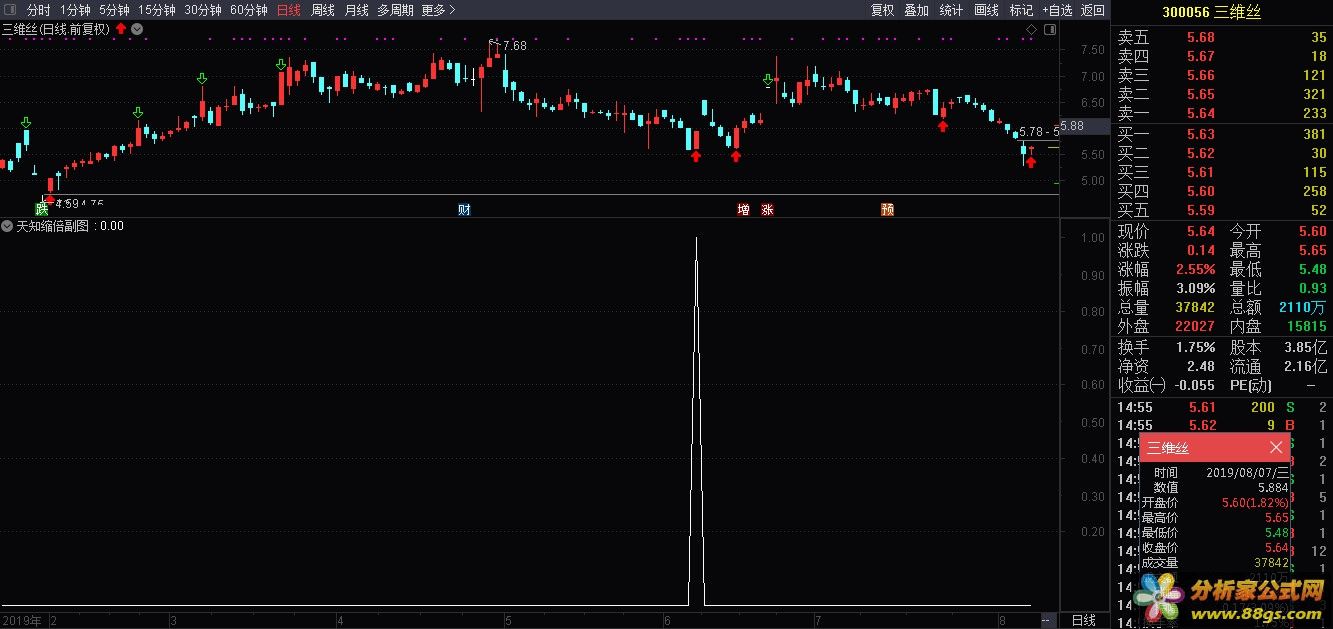
Task: Click the 增 event marker on timeline
Action: (x=743, y=209)
